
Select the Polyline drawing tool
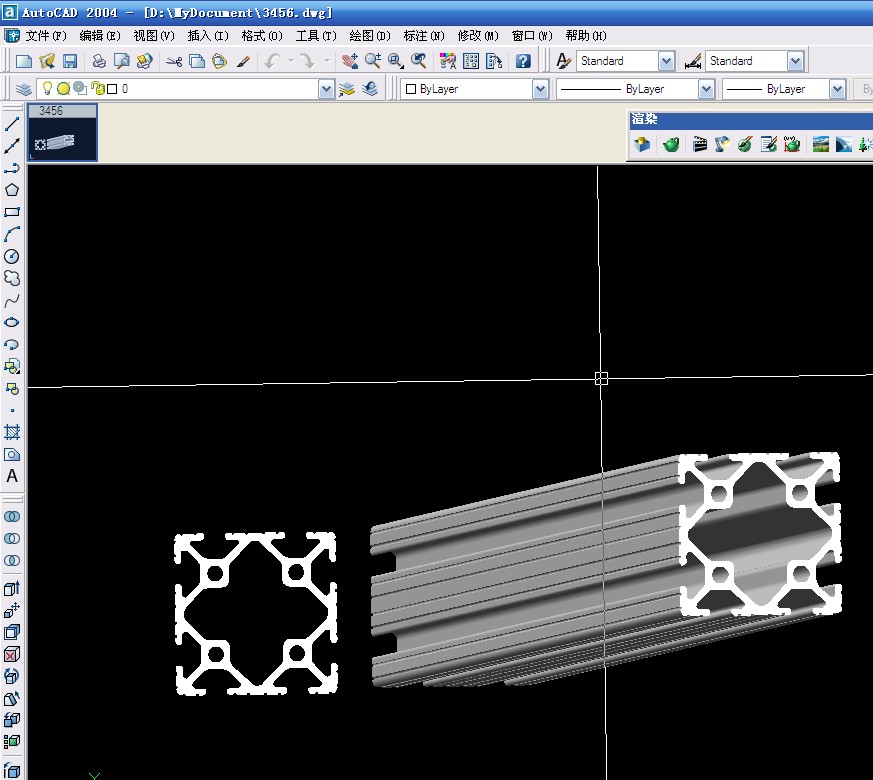point(12,168)
